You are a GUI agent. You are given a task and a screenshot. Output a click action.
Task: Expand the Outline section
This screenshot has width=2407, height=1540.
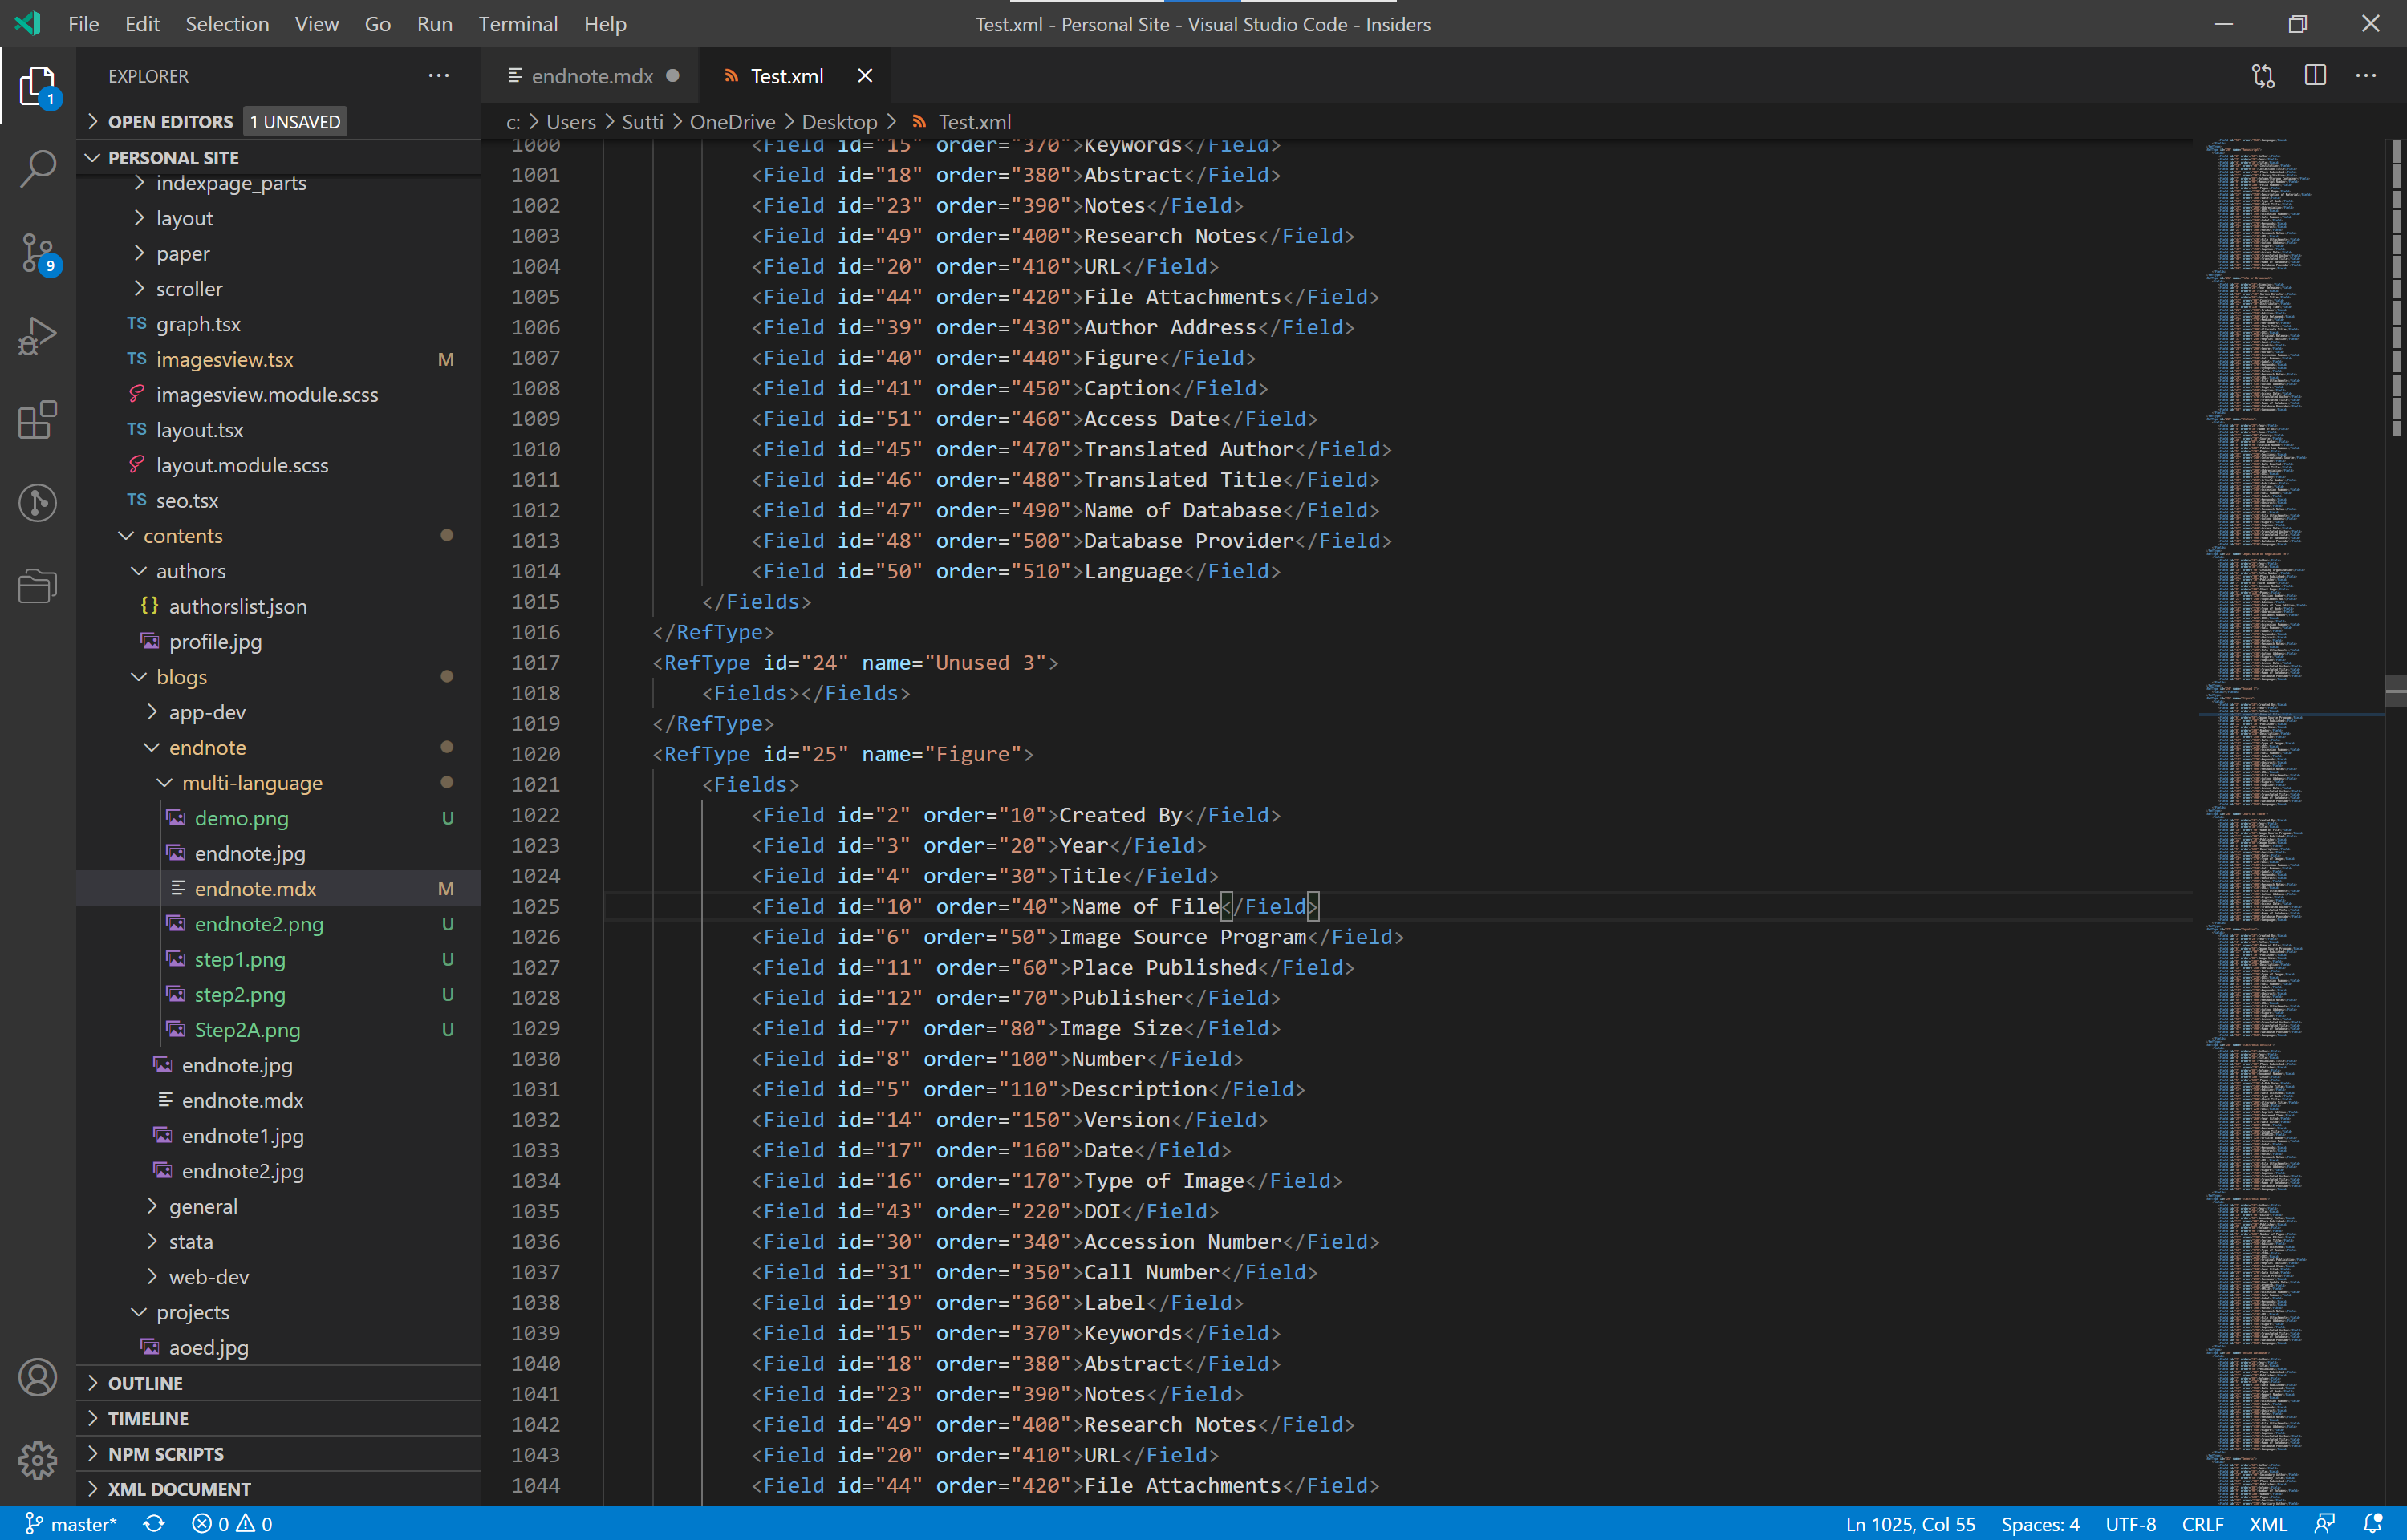(278, 1383)
